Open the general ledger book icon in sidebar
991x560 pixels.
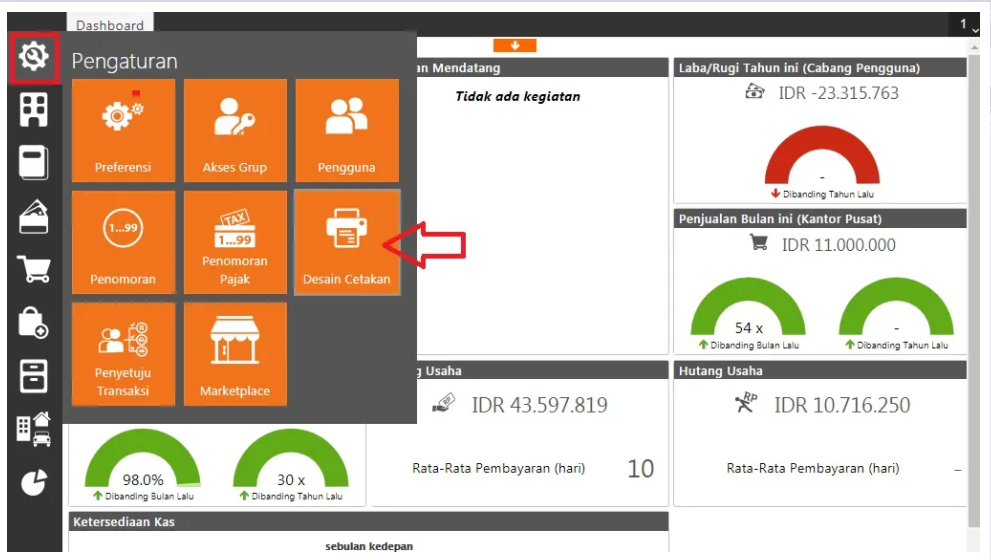point(33,162)
